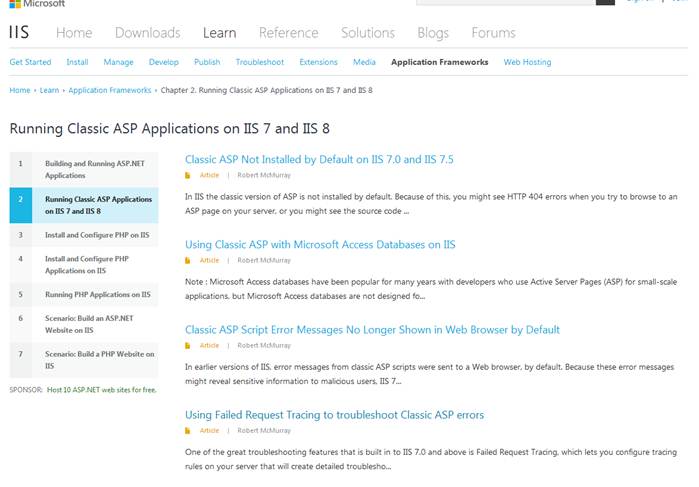This screenshot has height=487, width=699.
Task: Click Application Frameworks in the breadcrumb
Action: [x=111, y=90]
